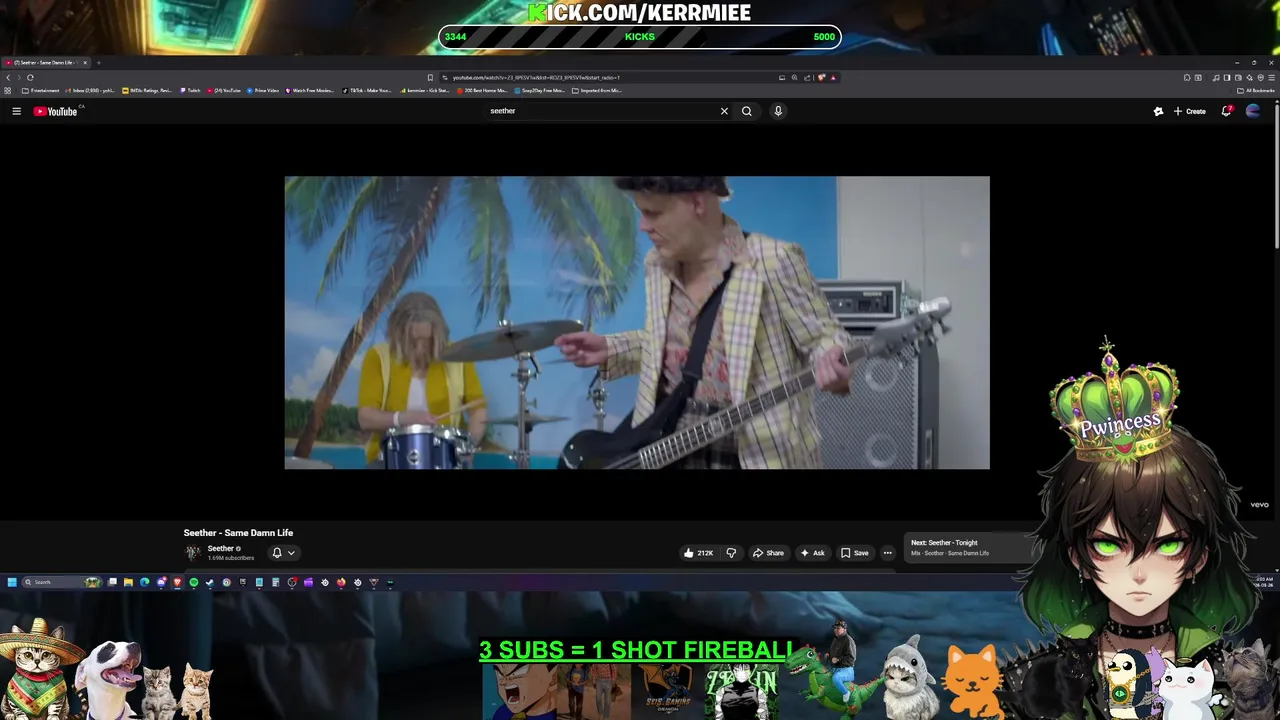Image resolution: width=1280 pixels, height=720 pixels.
Task: Click the magnifier search button
Action: (746, 111)
